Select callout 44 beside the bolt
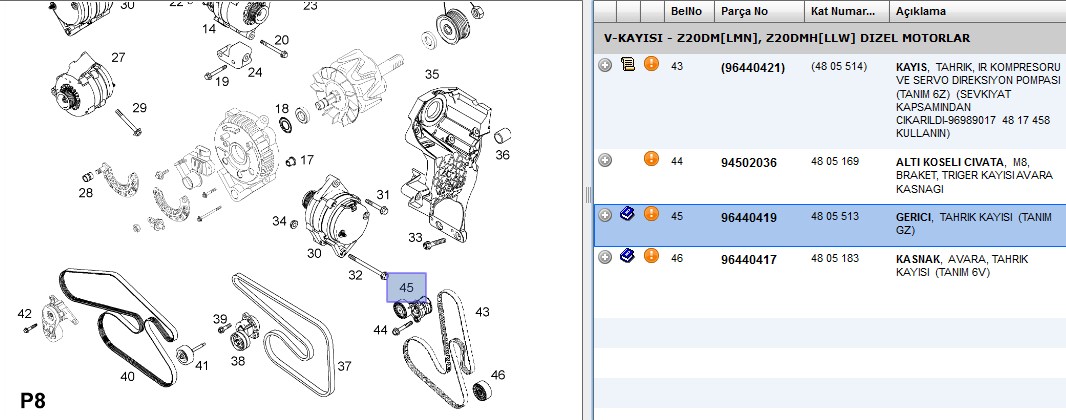 [x=380, y=330]
